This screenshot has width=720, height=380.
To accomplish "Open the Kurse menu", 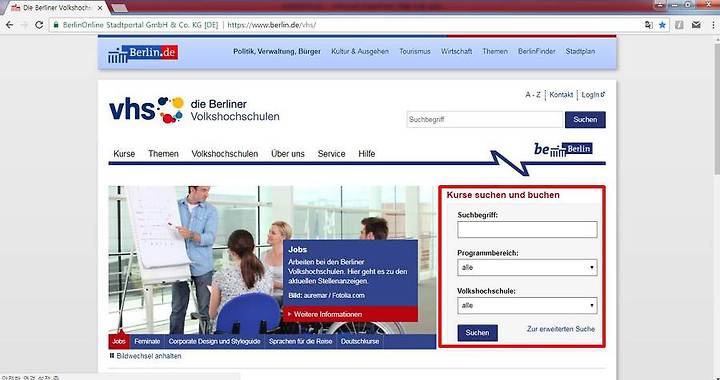I will coord(124,154).
